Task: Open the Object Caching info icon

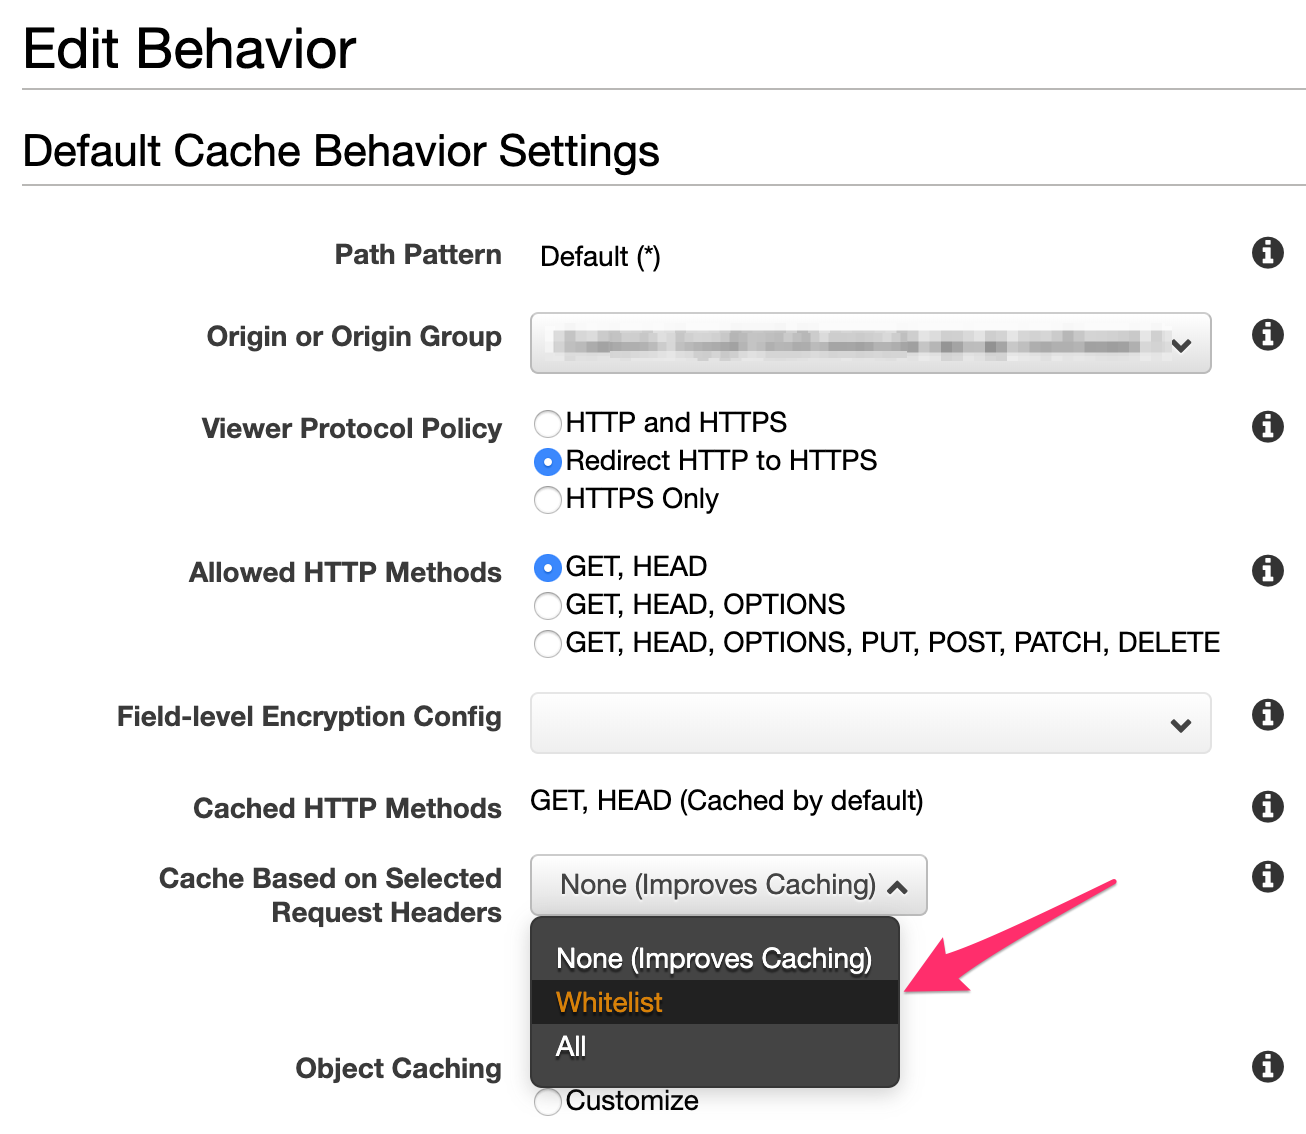Action: coord(1267,1067)
